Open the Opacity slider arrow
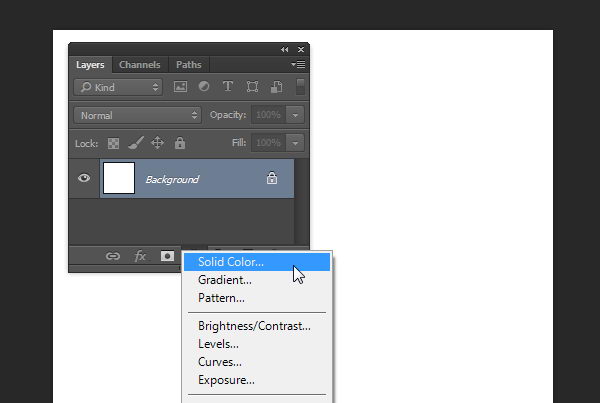This screenshot has height=403, width=600. [x=295, y=115]
